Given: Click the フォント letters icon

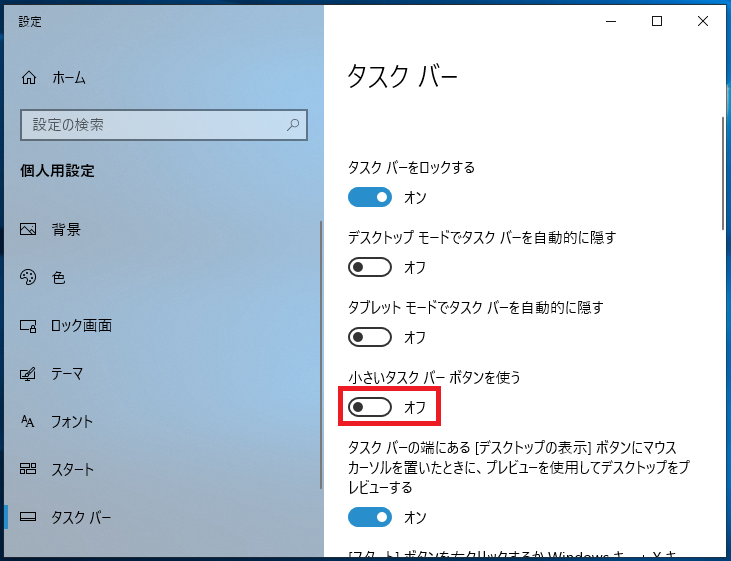Looking at the screenshot, I should [x=28, y=422].
